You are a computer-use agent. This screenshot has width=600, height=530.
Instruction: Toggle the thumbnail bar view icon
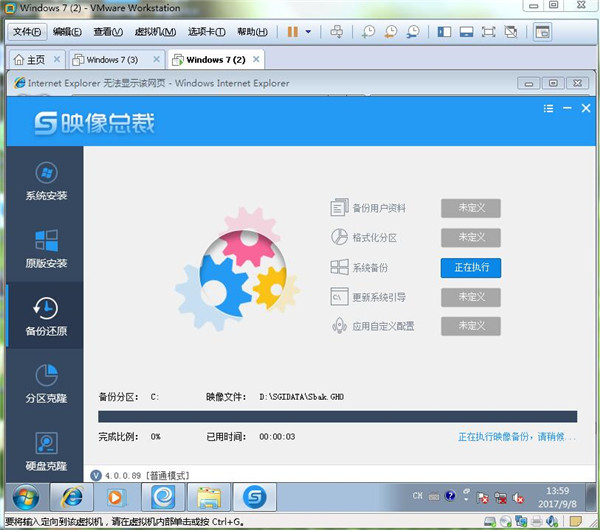pyautogui.click(x=466, y=32)
